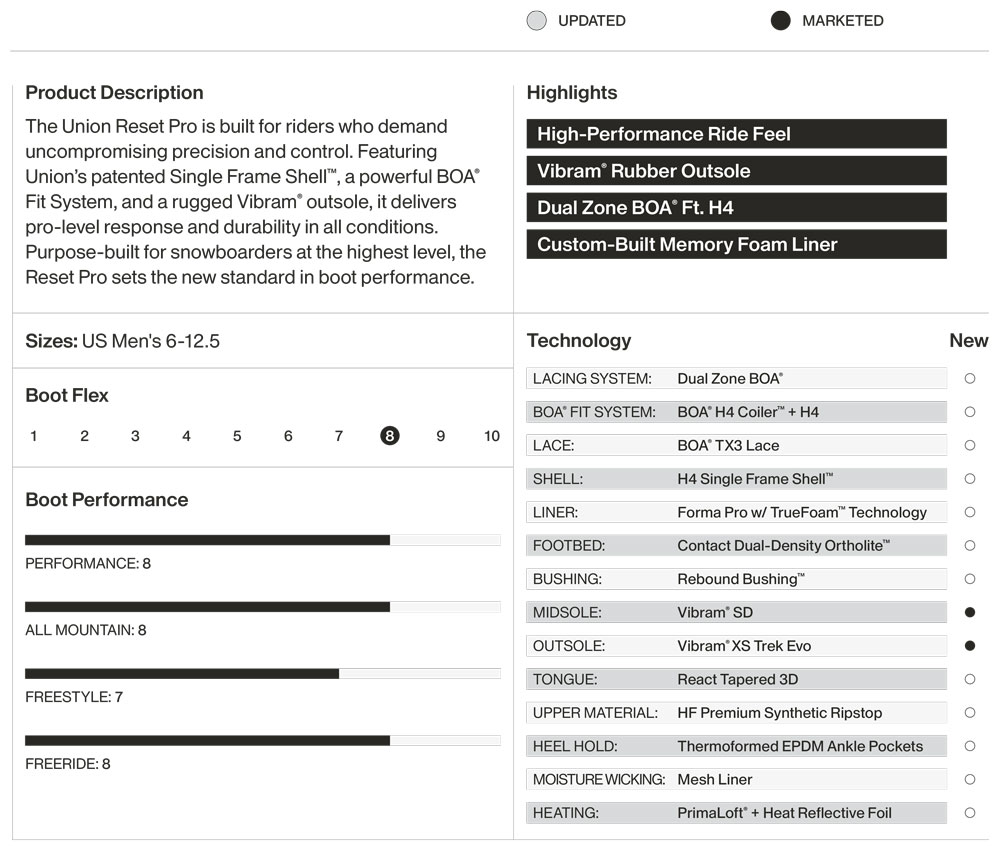1000x850 pixels.
Task: Click the gray Updated legend circle
Action: coord(537,21)
